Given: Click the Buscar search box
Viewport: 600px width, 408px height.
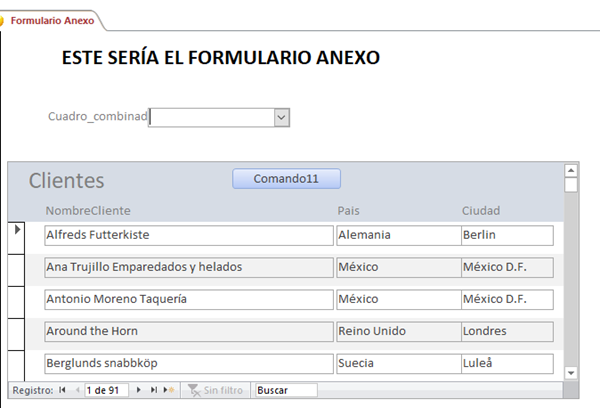Looking at the screenshot, I should (x=285, y=390).
